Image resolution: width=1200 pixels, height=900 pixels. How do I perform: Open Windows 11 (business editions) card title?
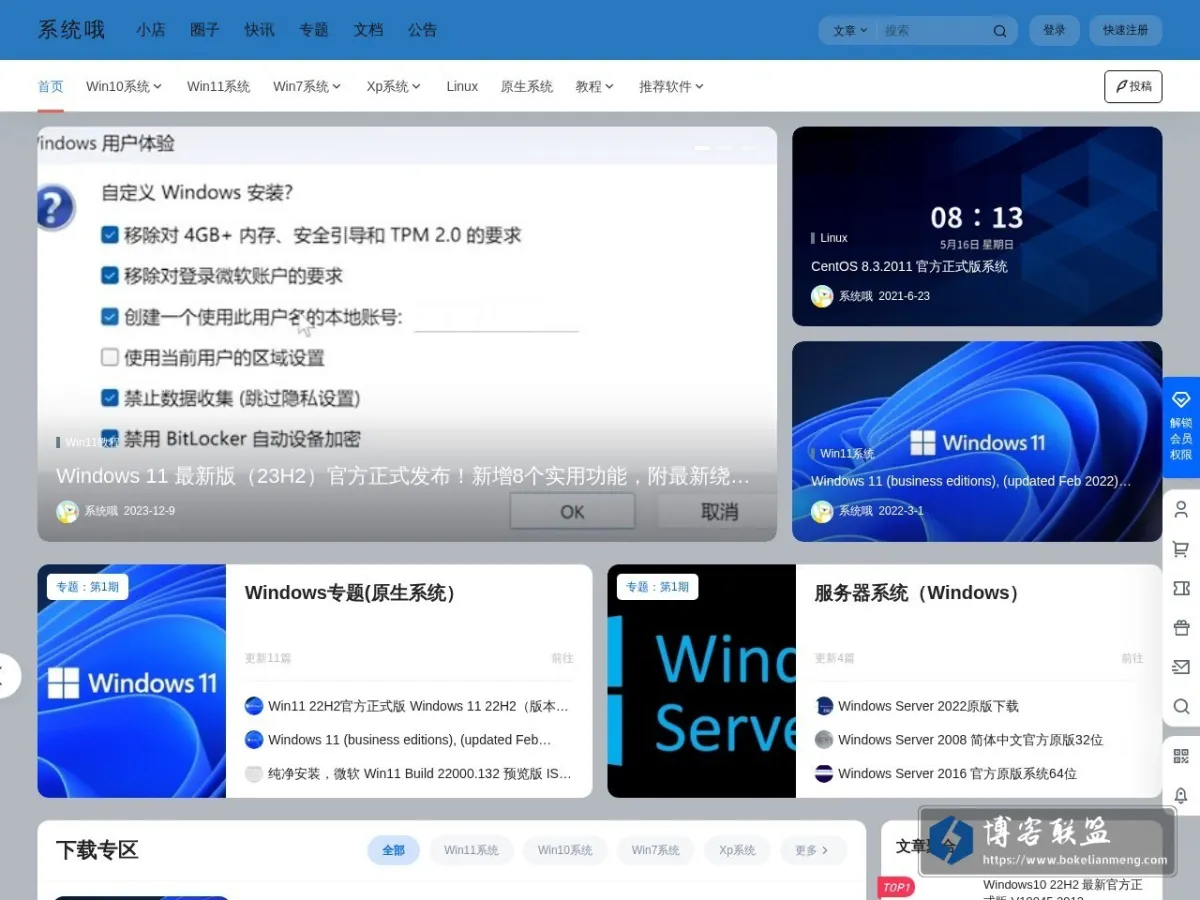pos(971,481)
